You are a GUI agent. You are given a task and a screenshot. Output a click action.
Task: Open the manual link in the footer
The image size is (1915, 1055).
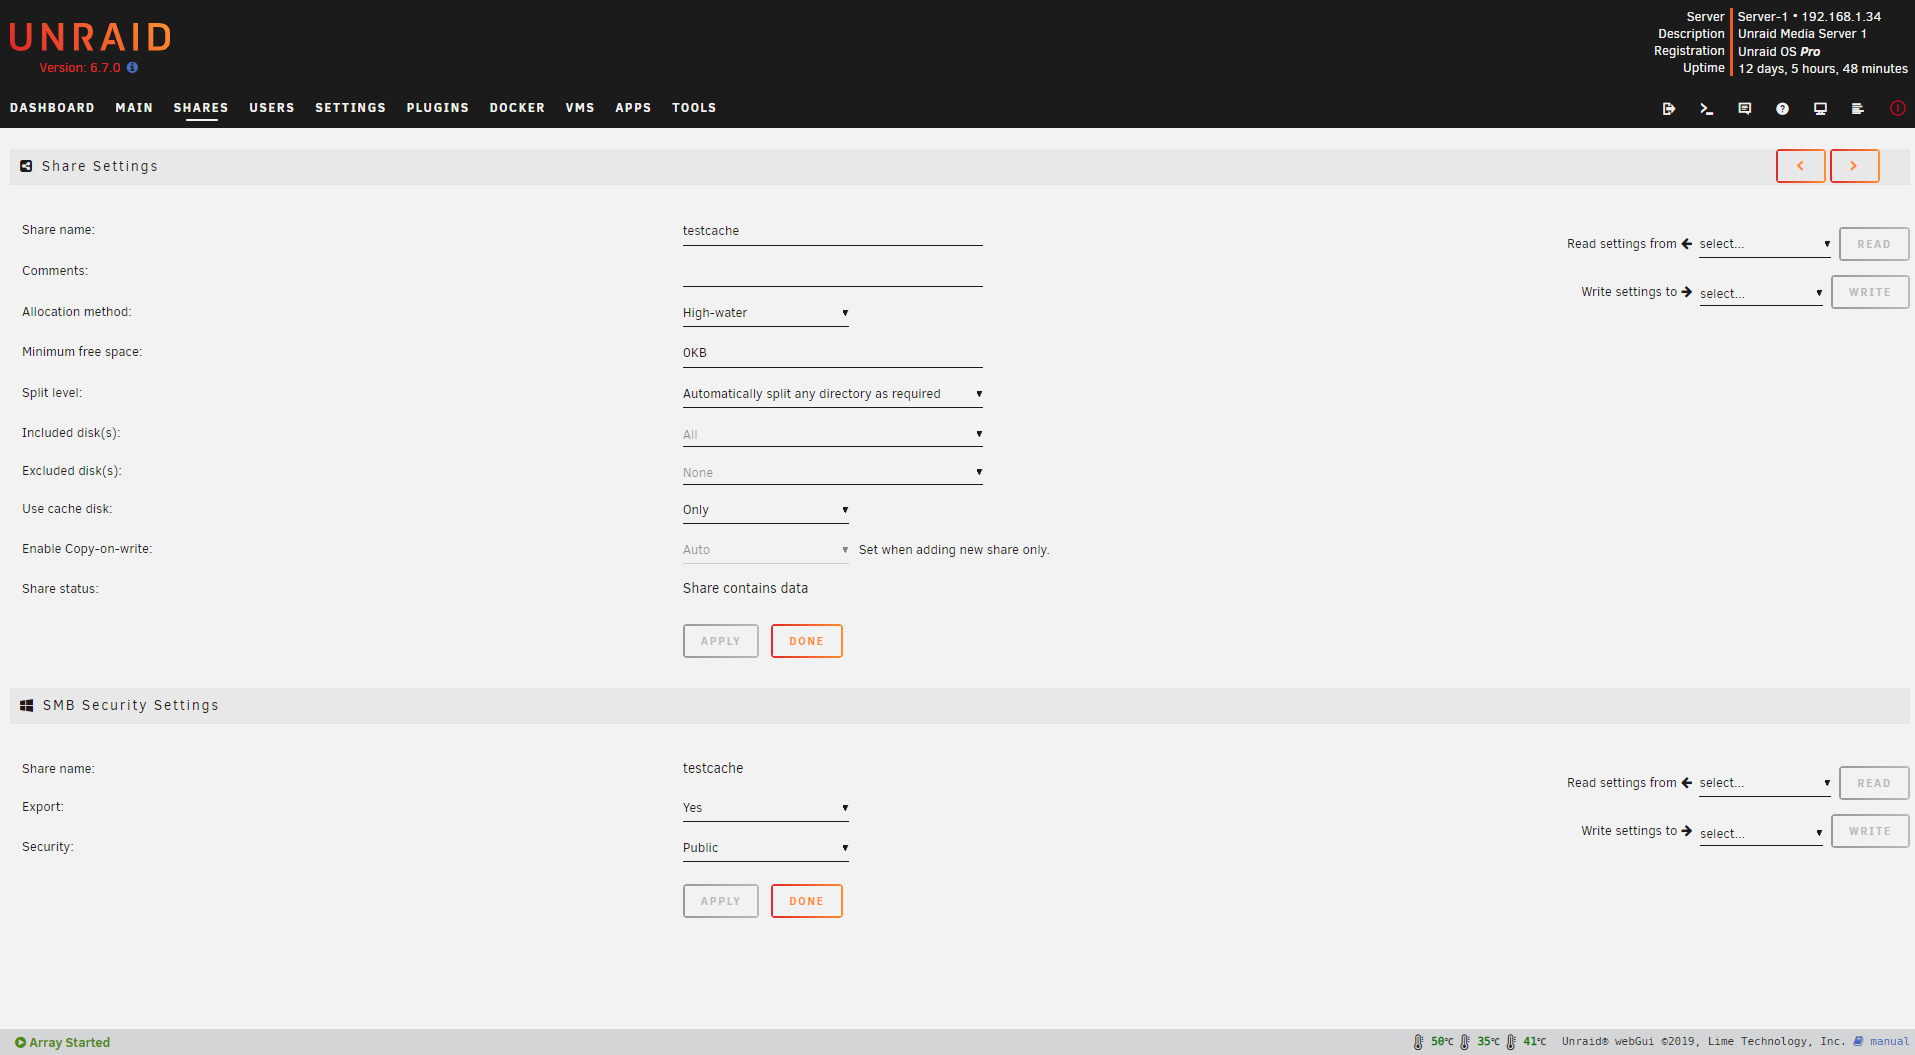tap(1888, 1041)
